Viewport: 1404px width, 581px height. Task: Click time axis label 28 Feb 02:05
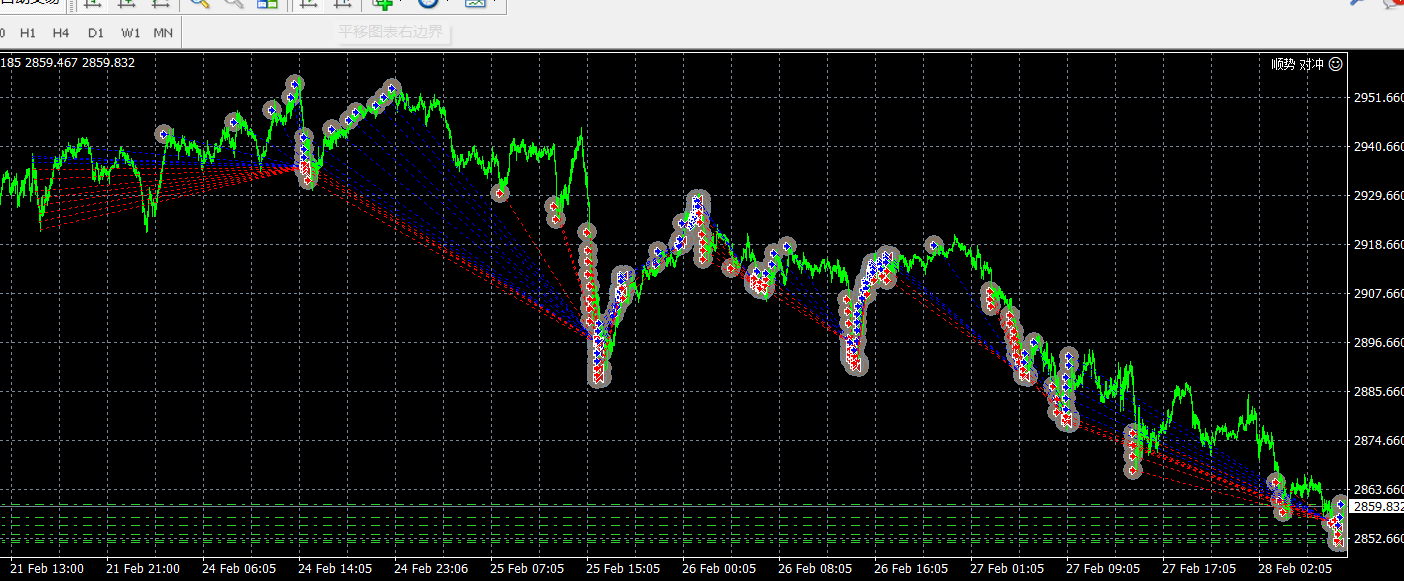(1295, 569)
